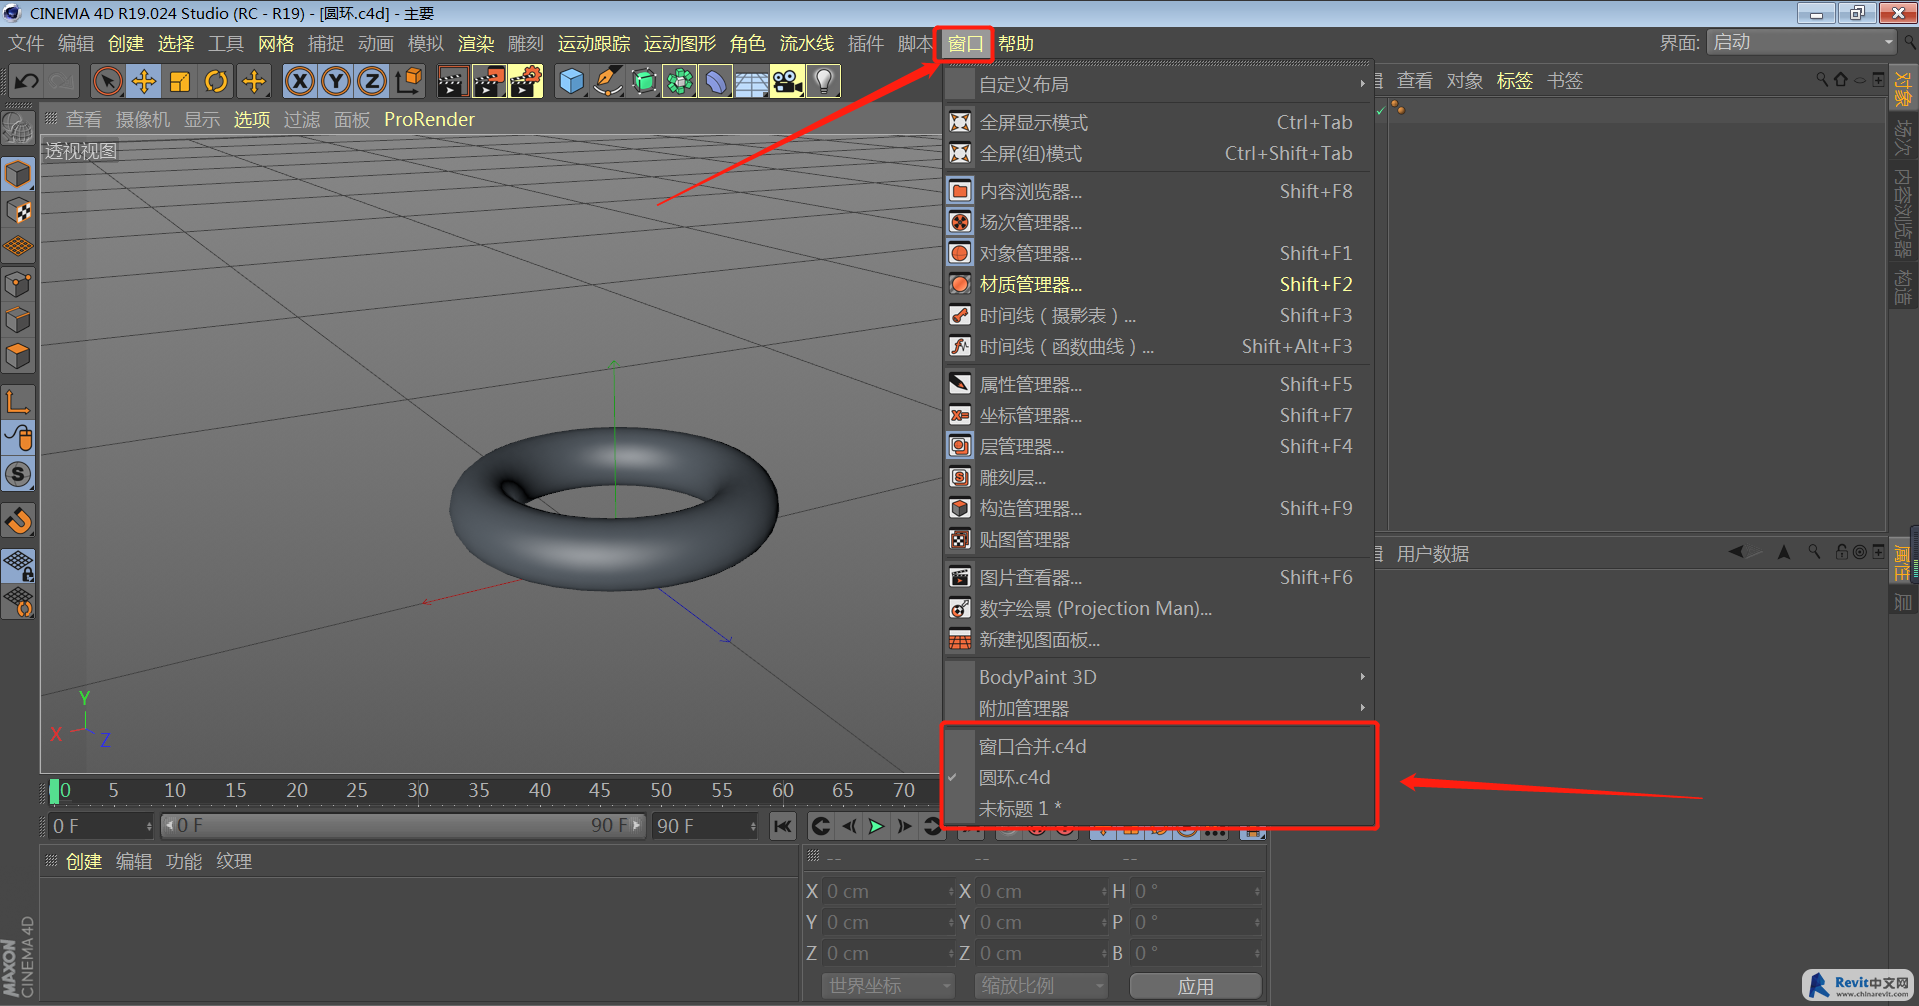1919x1006 pixels.
Task: Add a Cube primitive object
Action: pos(572,81)
